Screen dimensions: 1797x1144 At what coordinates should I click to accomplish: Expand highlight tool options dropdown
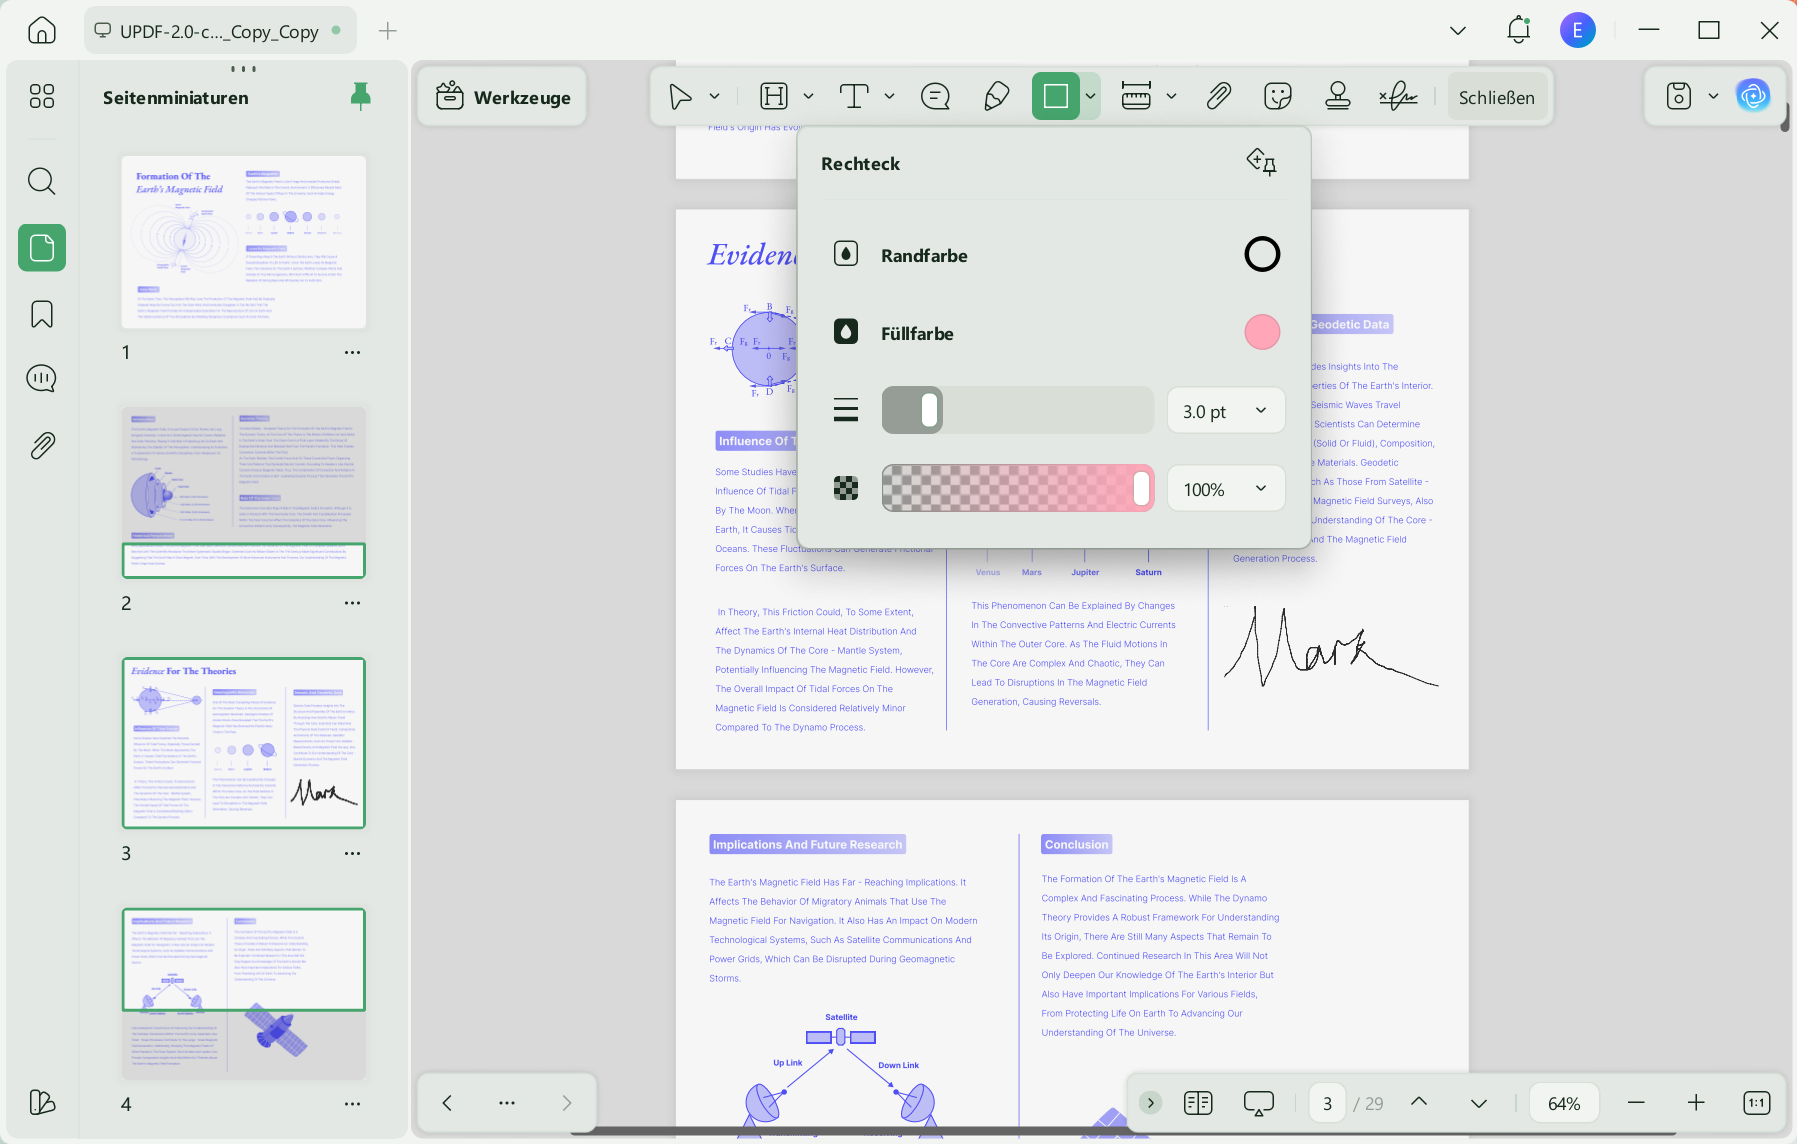click(808, 96)
